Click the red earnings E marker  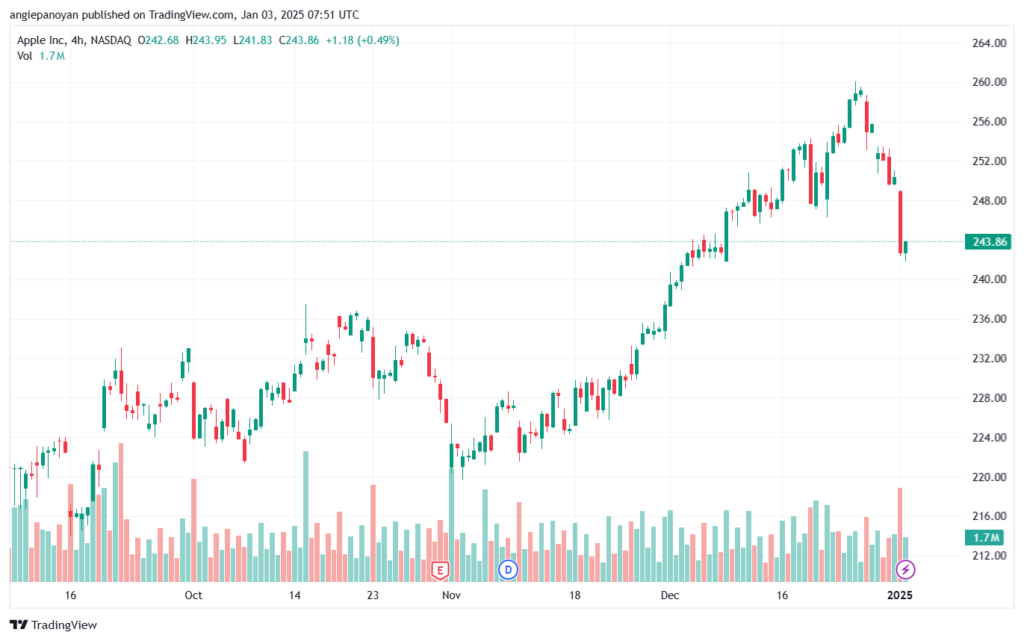440,571
